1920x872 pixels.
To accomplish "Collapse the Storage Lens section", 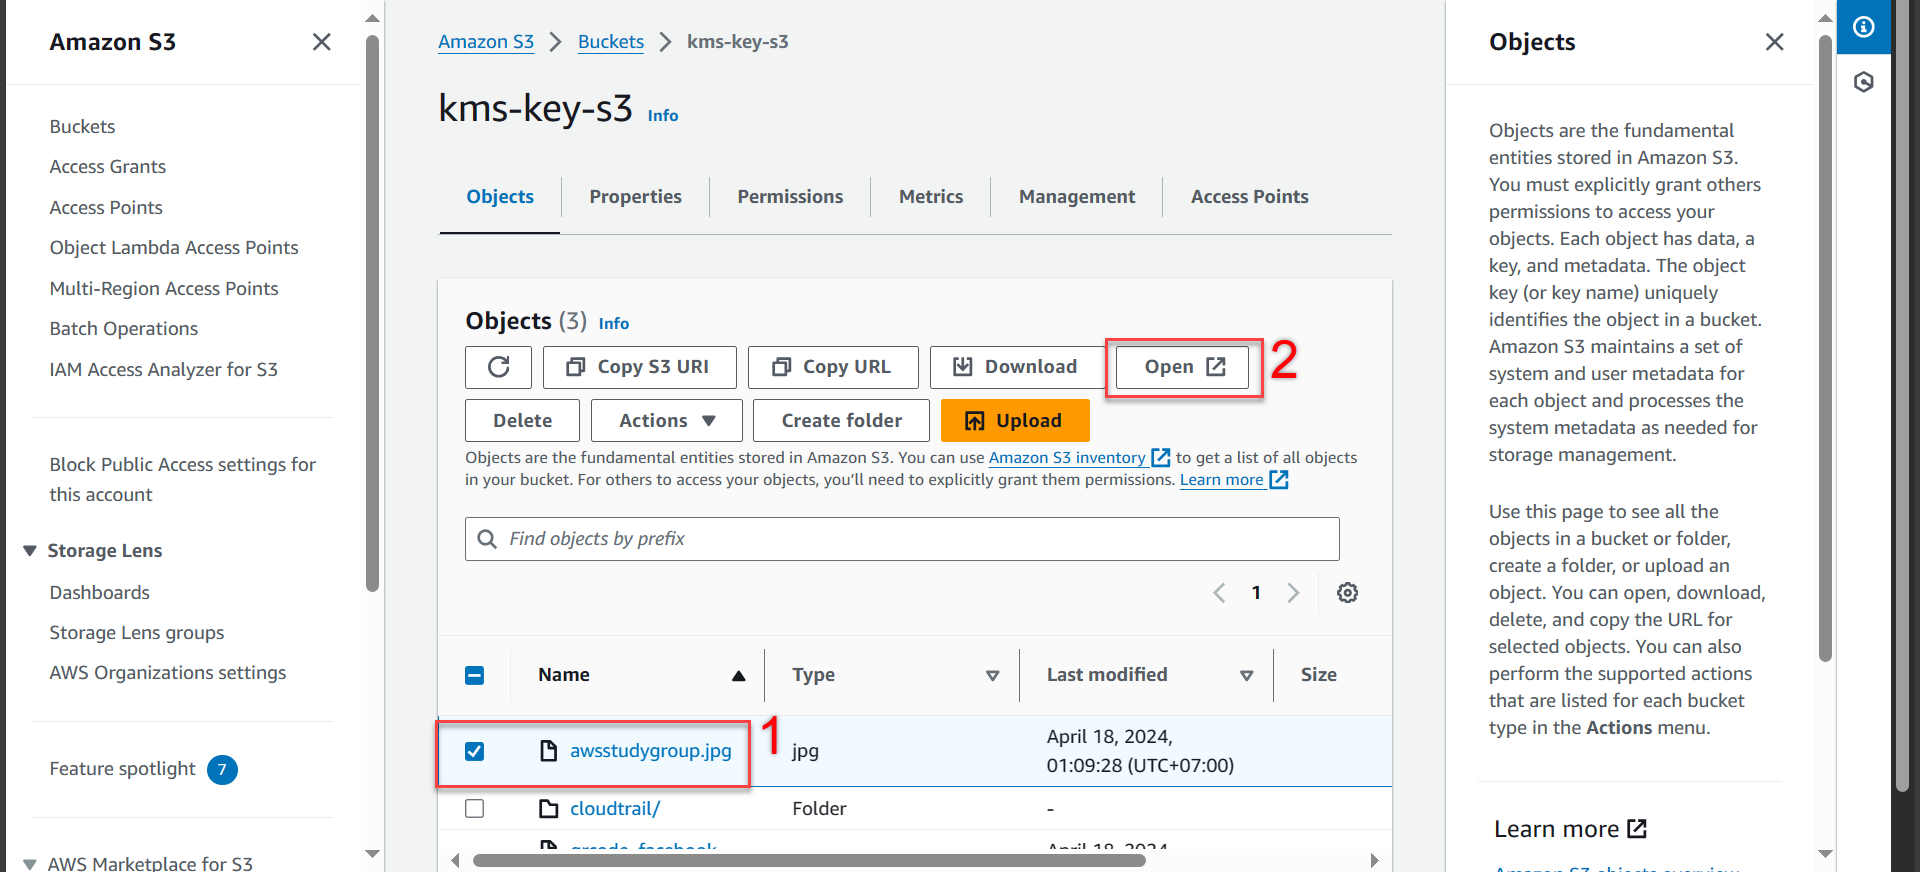I will point(30,551).
